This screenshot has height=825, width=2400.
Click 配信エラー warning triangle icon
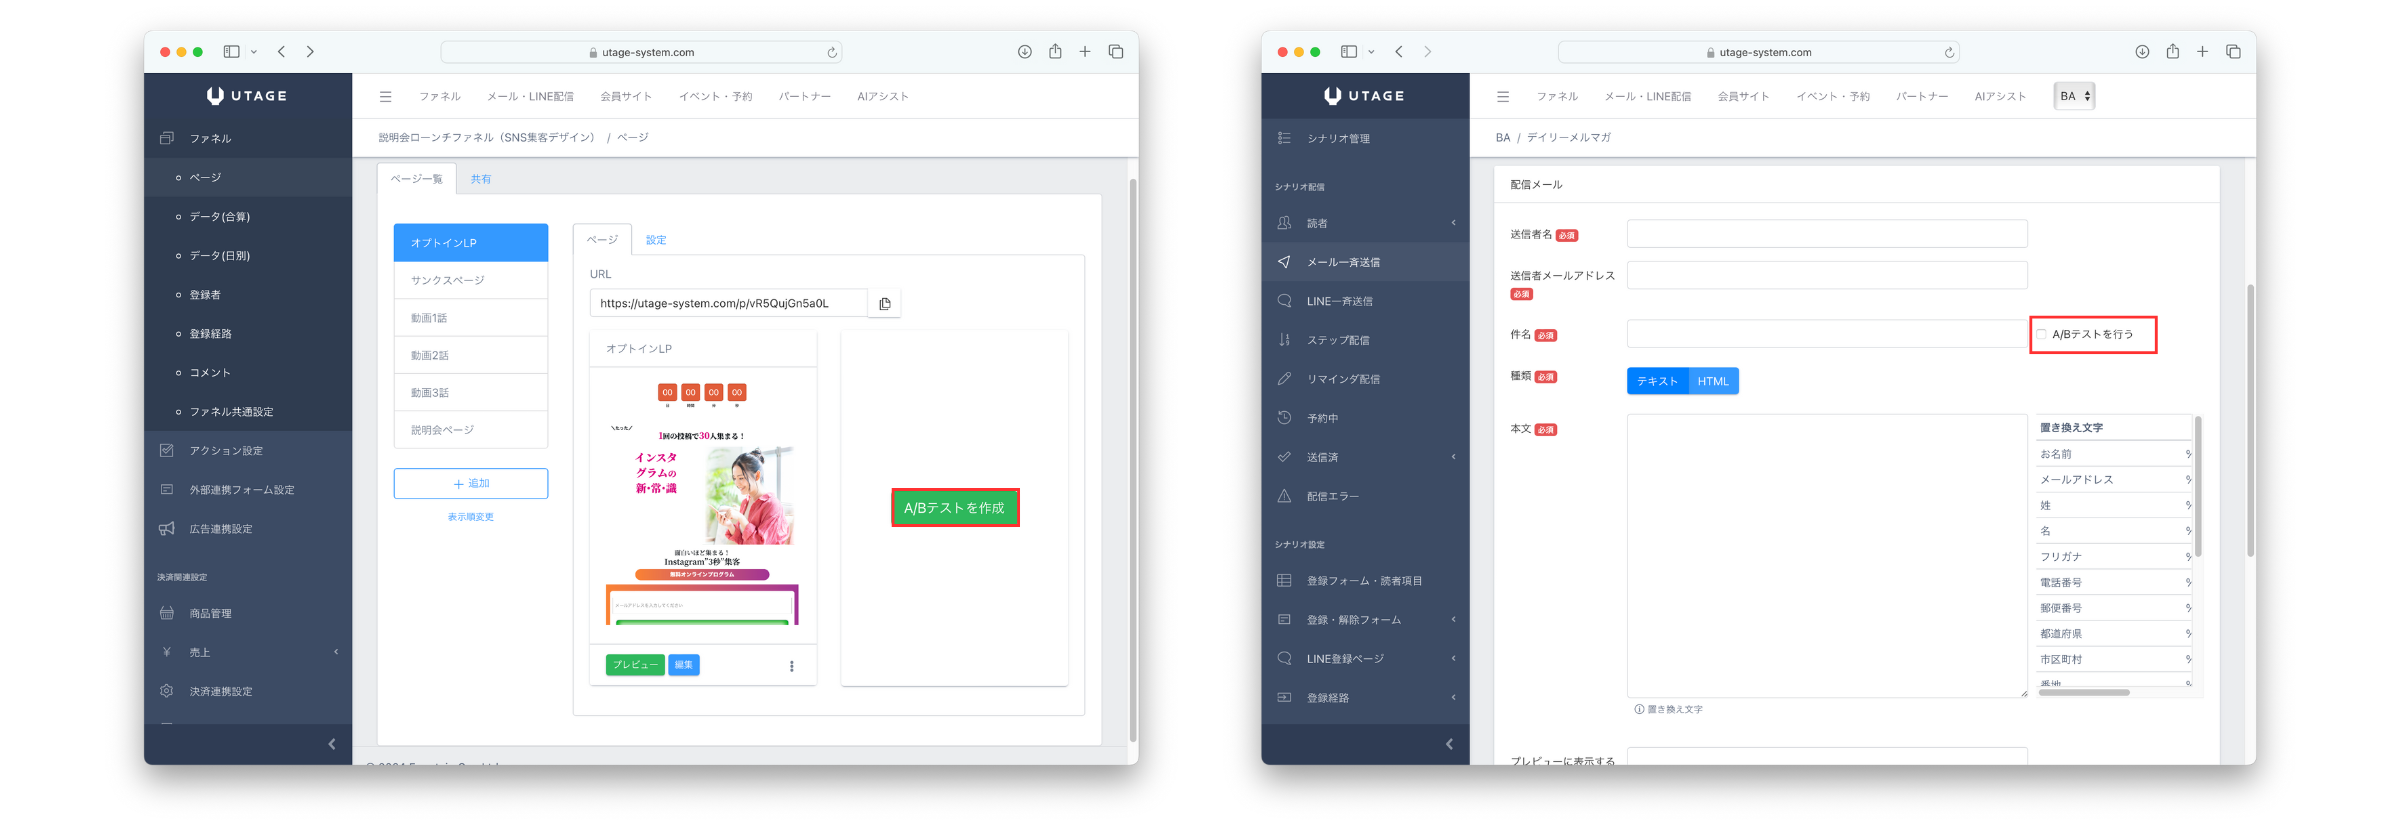point(1284,496)
